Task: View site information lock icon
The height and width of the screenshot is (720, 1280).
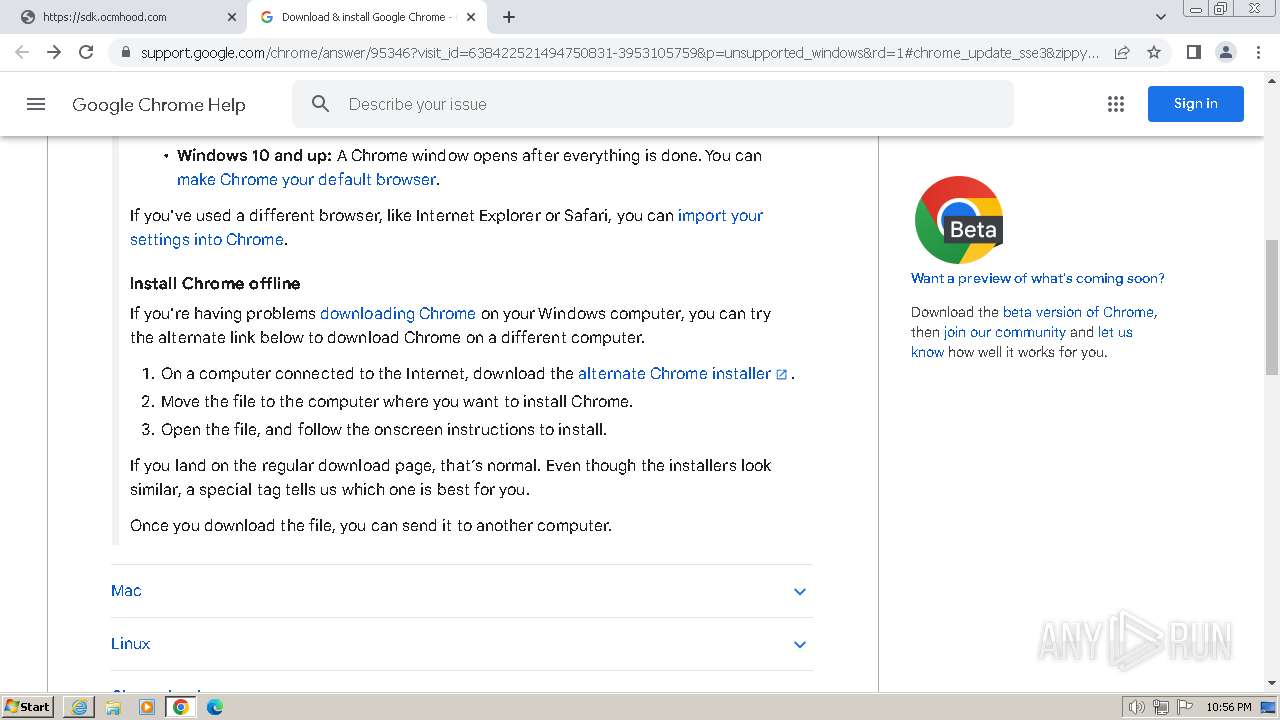Action: [x=125, y=52]
